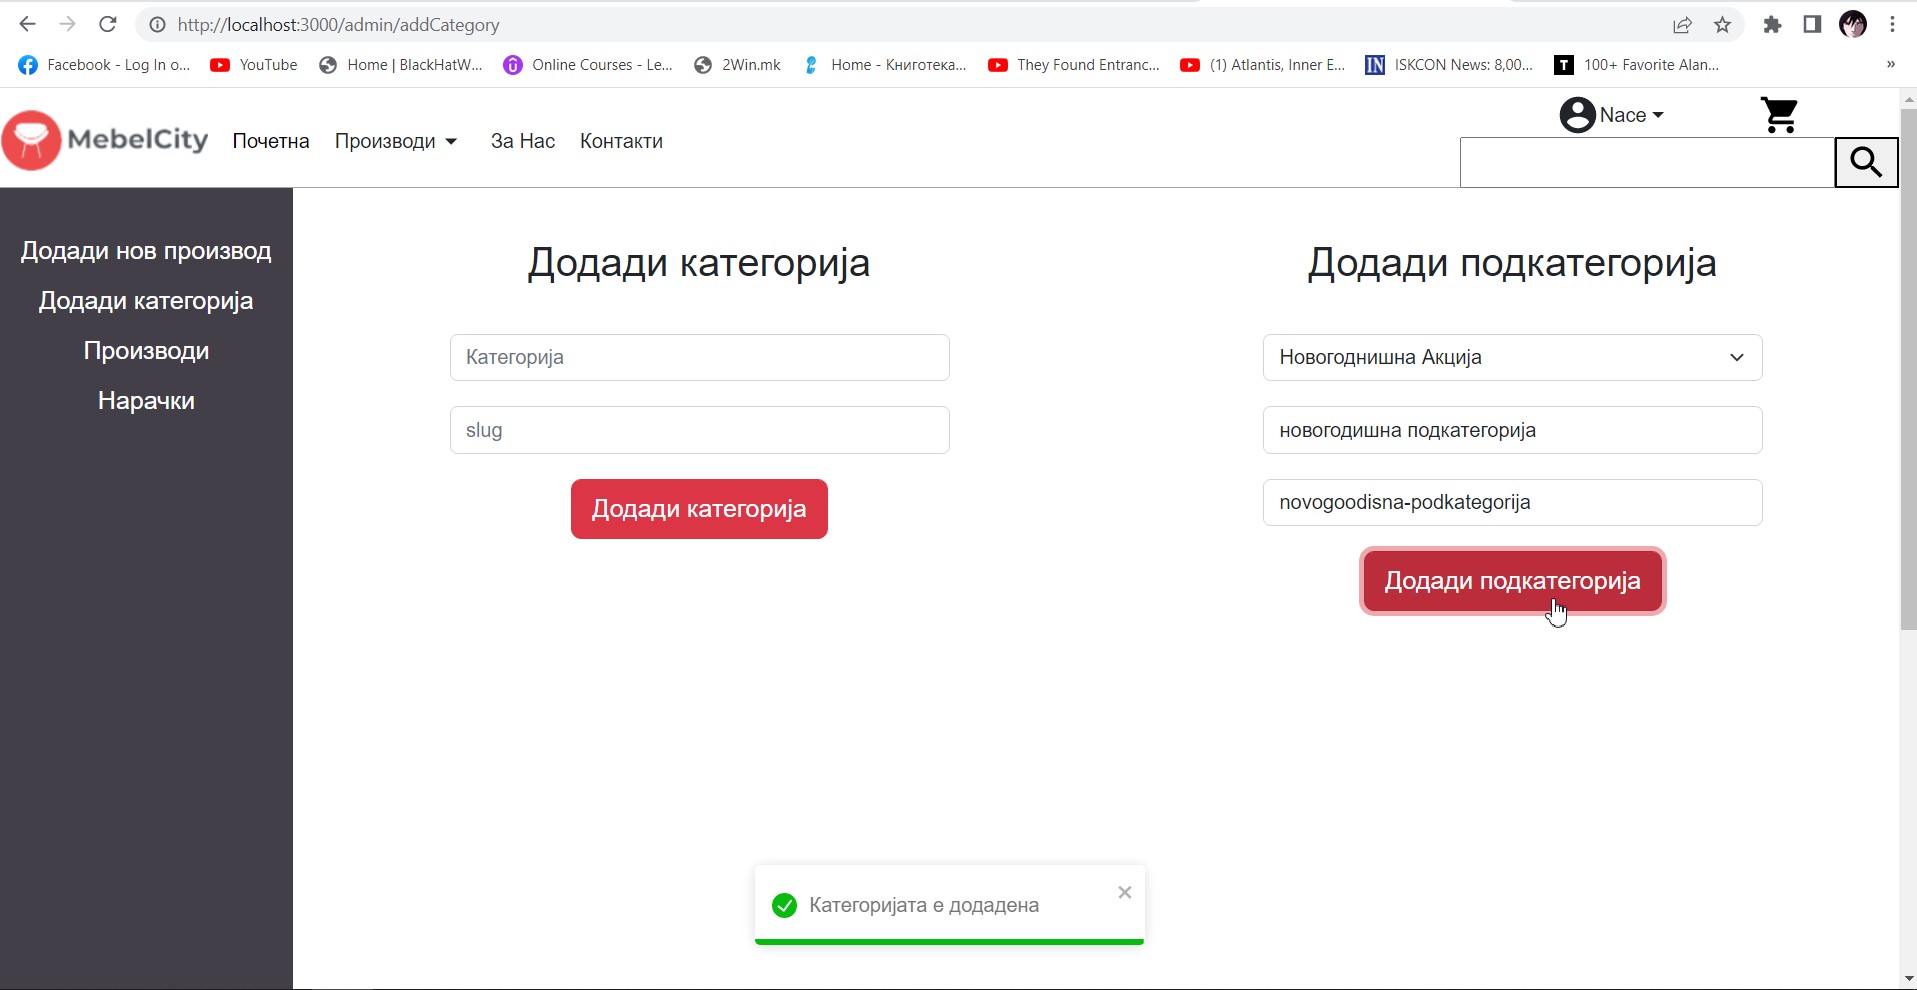This screenshot has height=990, width=1917.
Task: Click the MebelCity logo
Action: click(x=106, y=140)
